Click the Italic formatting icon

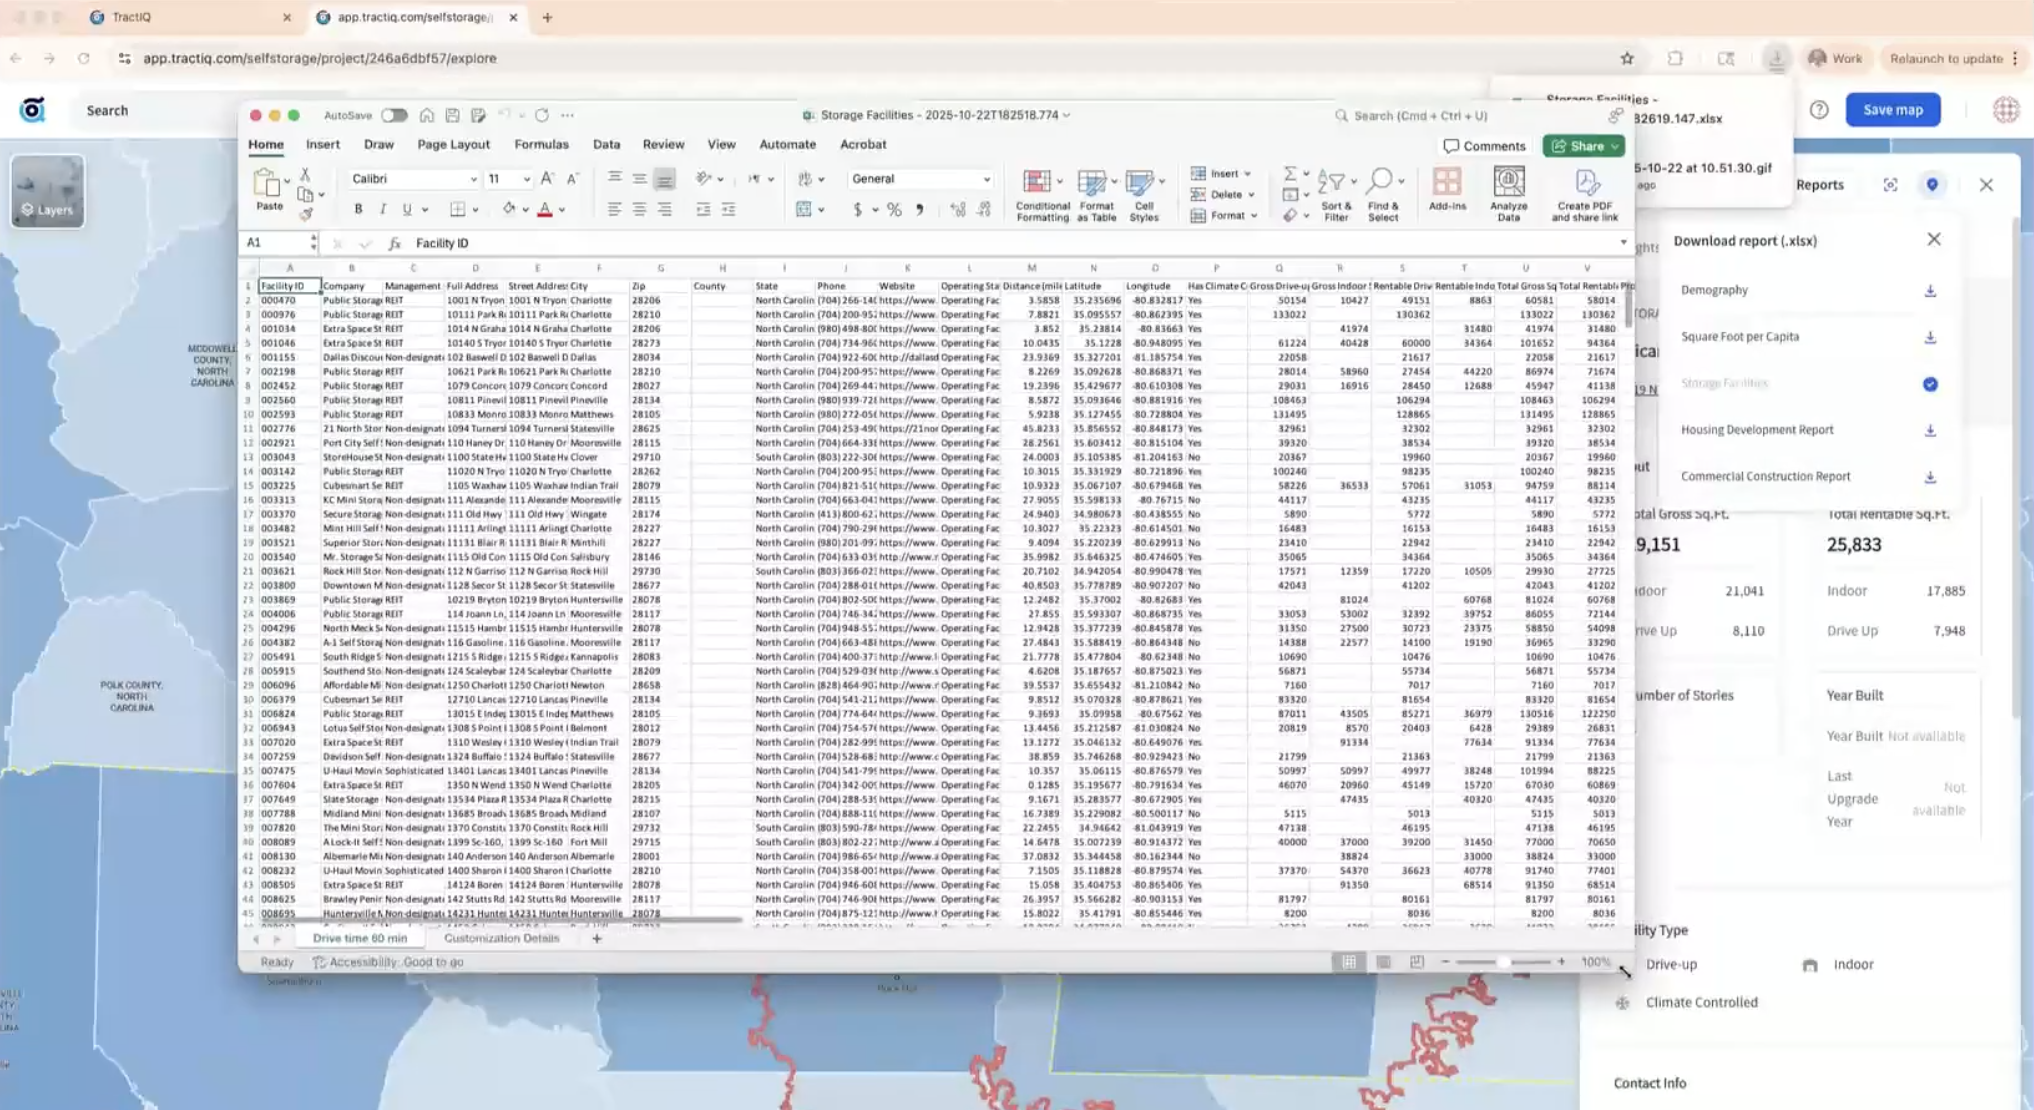pos(382,209)
